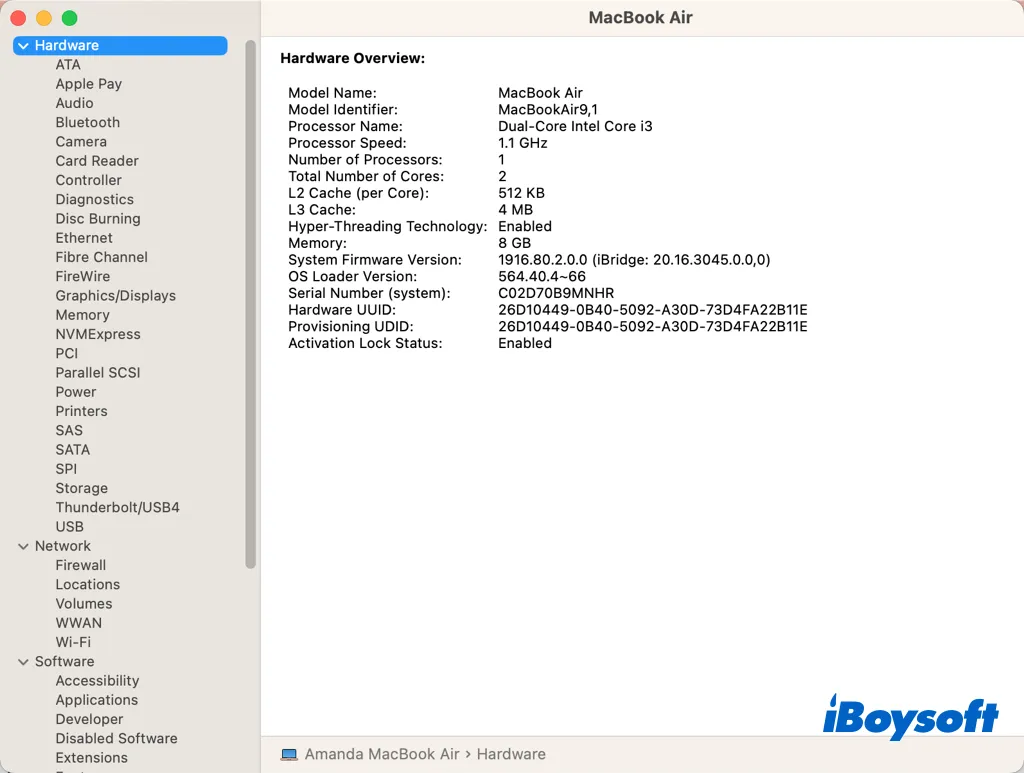Open the Storage hardware section
The image size is (1024, 773).
click(81, 488)
